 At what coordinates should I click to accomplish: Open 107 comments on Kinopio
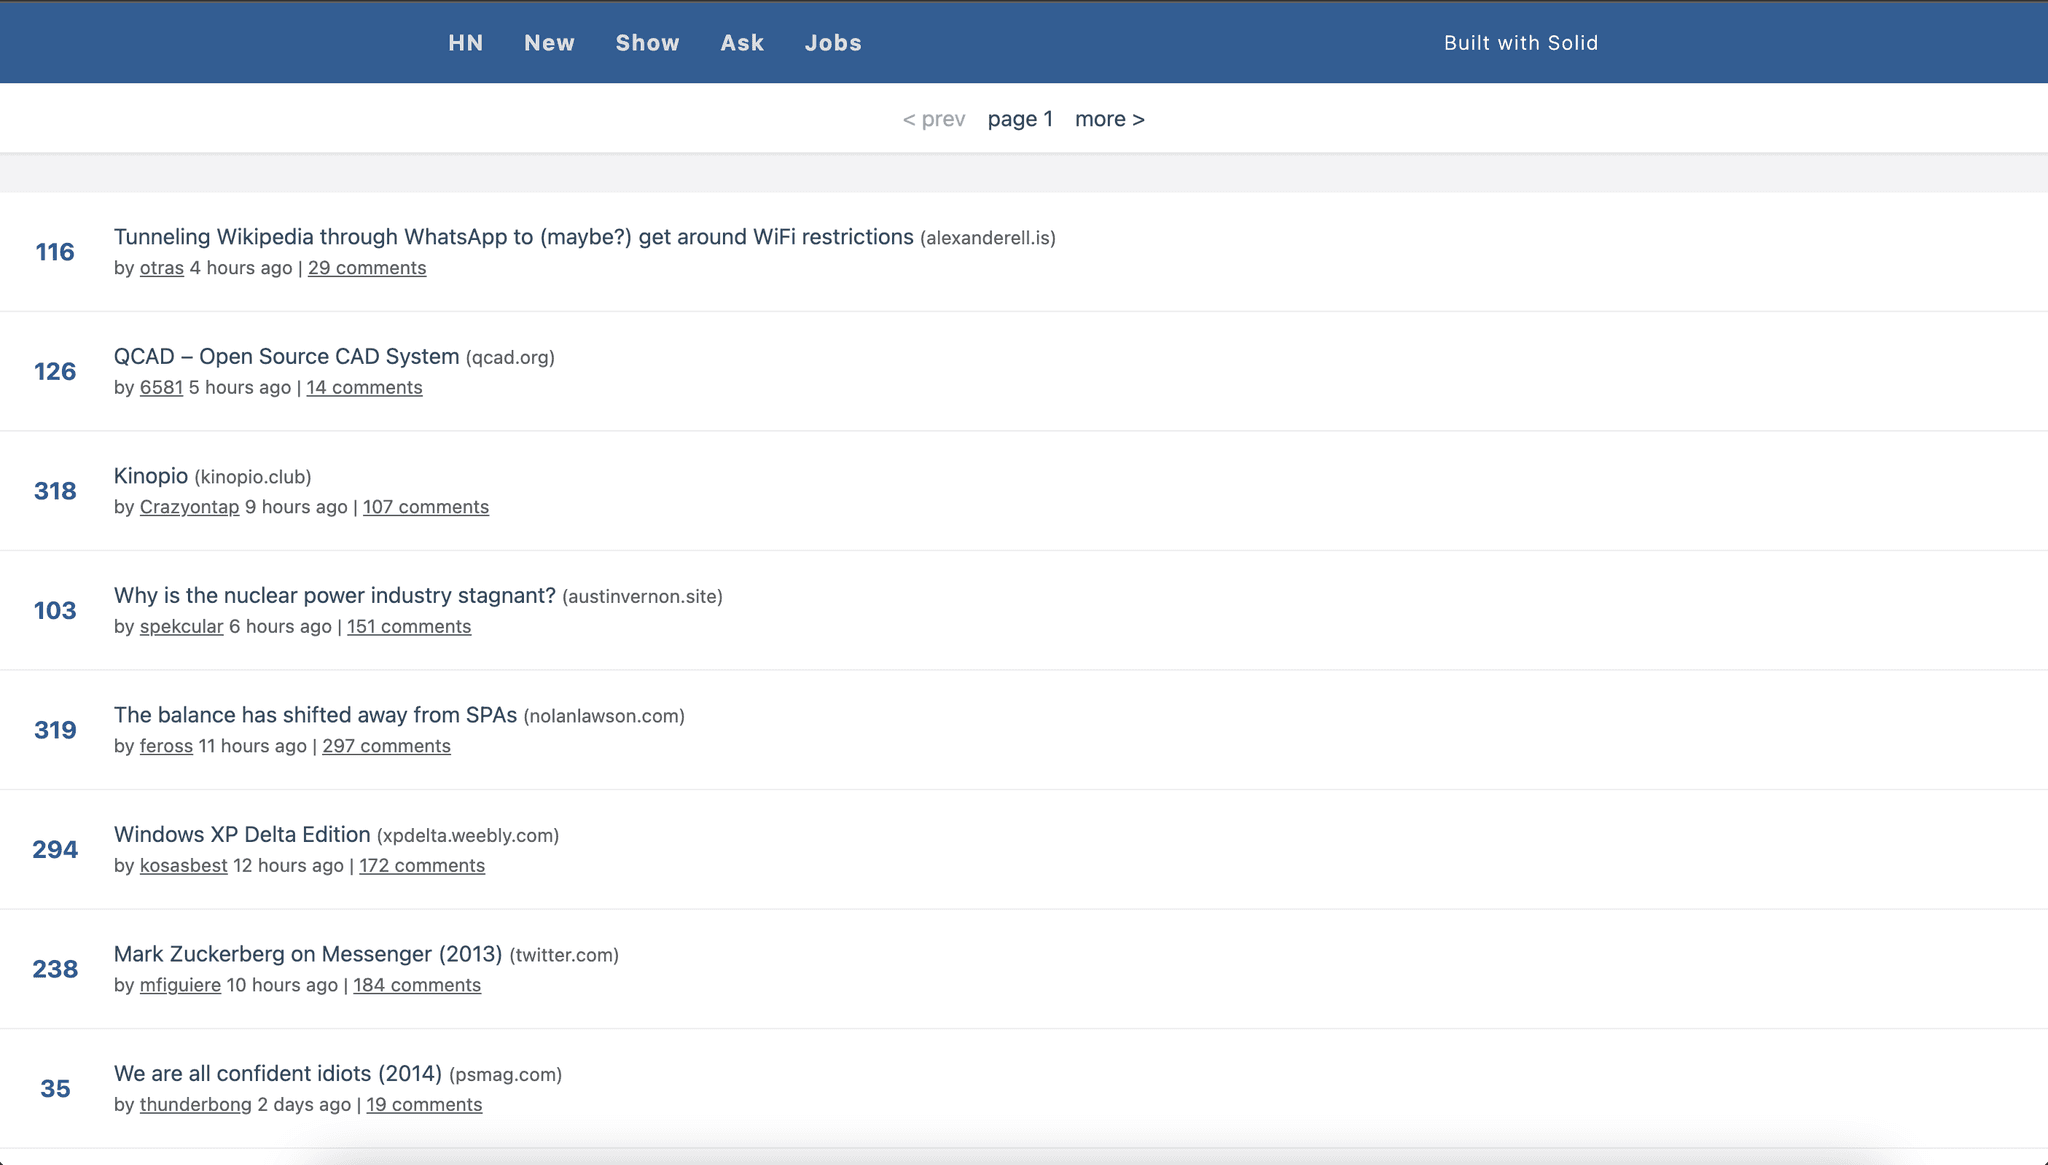pos(425,506)
